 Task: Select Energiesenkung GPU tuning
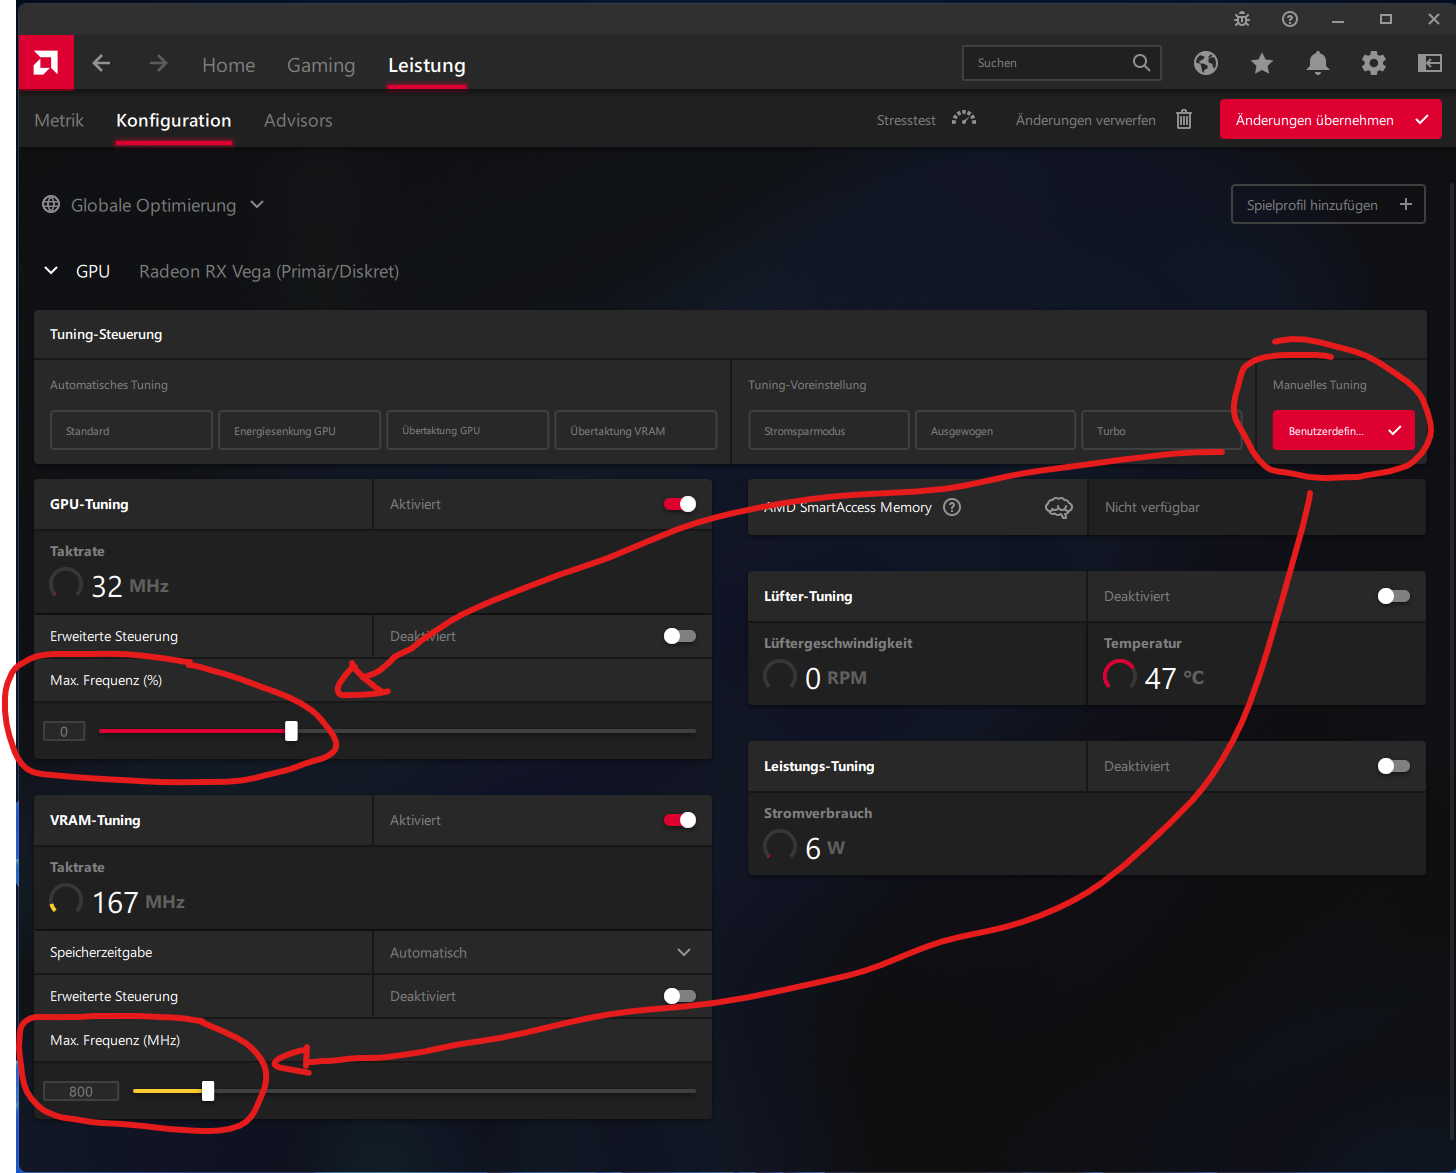point(300,430)
